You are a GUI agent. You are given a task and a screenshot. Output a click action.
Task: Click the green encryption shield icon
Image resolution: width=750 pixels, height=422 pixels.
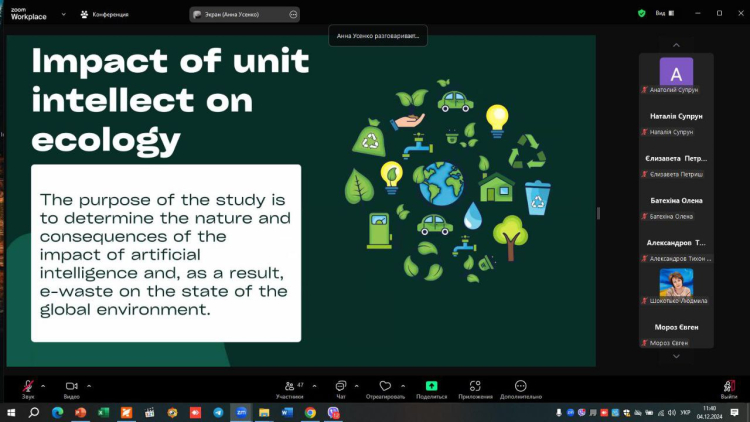(641, 14)
